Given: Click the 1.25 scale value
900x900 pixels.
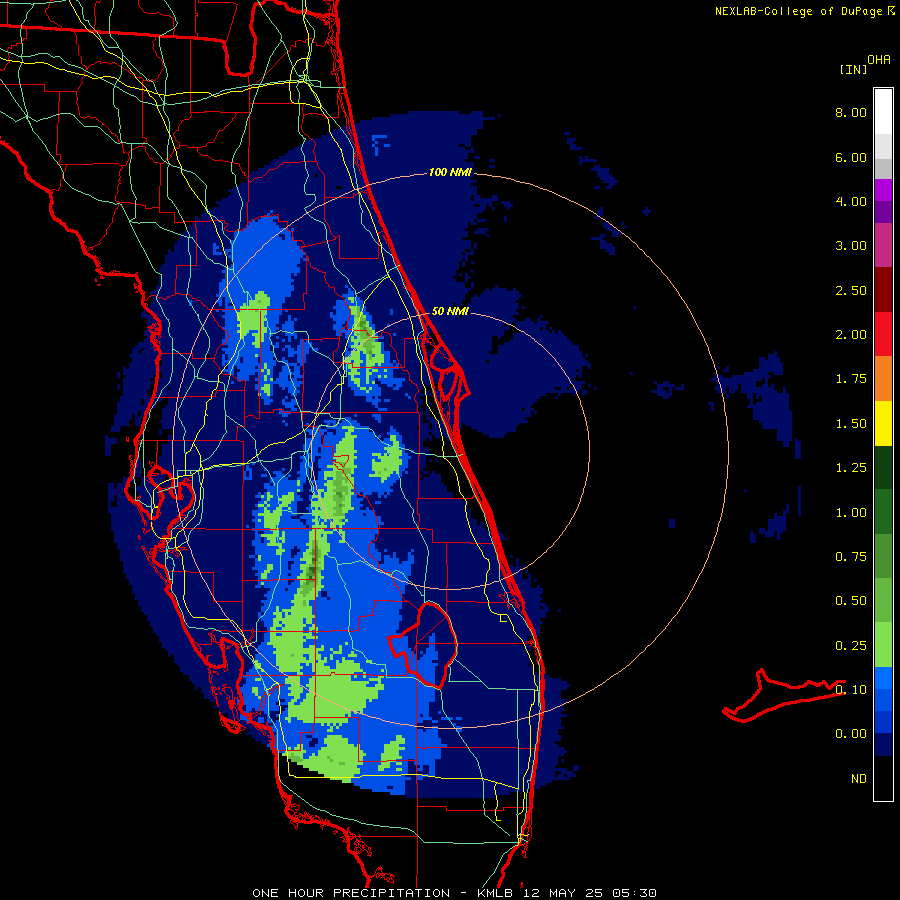Looking at the screenshot, I should 851,468.
